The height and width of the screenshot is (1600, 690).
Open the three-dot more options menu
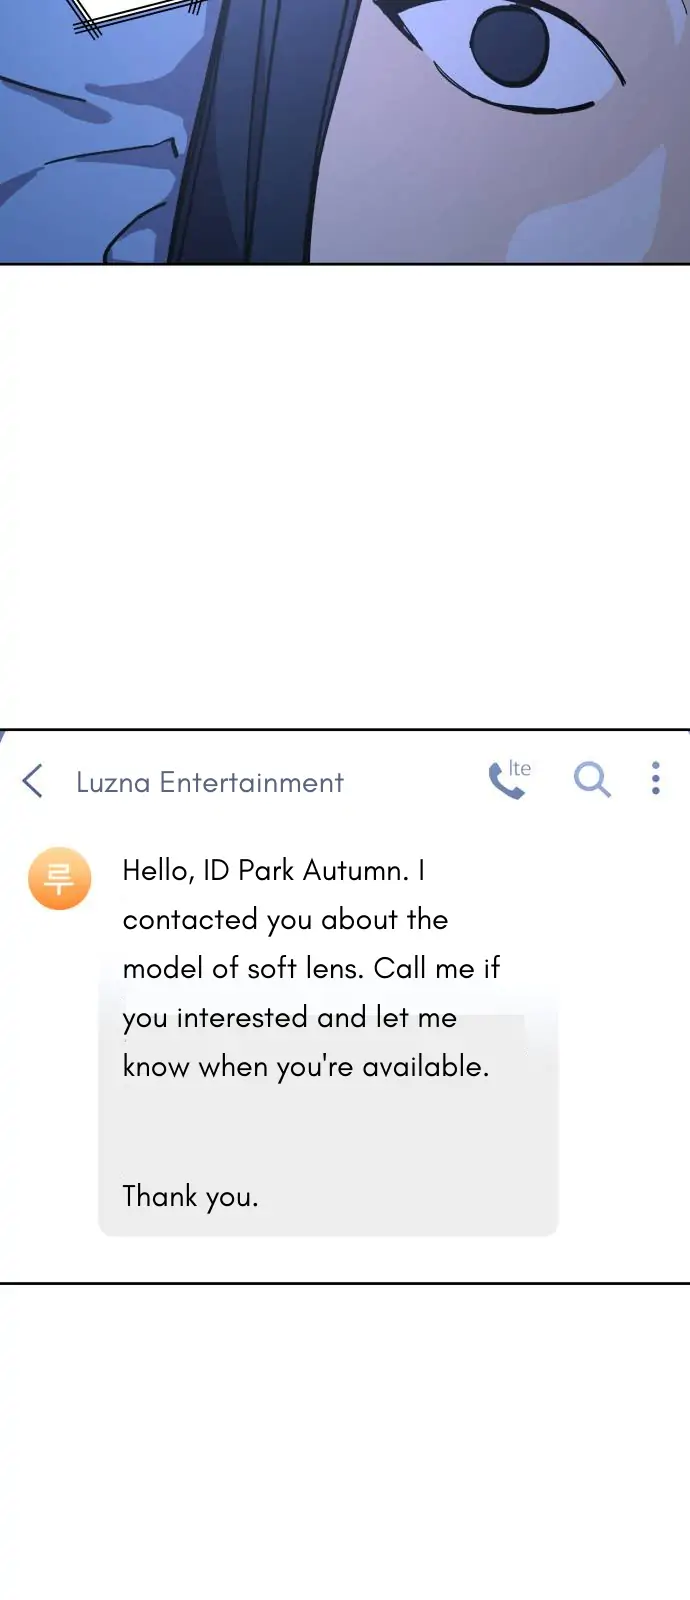point(656,778)
